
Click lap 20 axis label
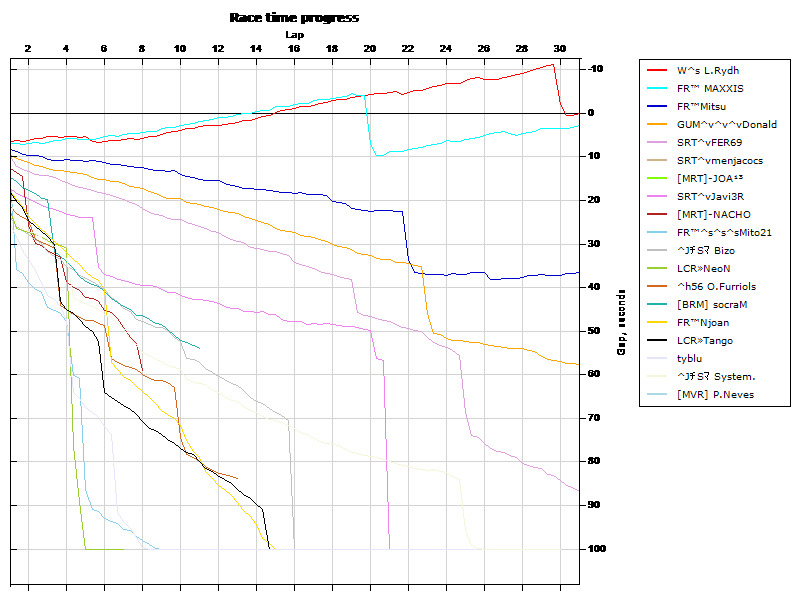(x=370, y=48)
